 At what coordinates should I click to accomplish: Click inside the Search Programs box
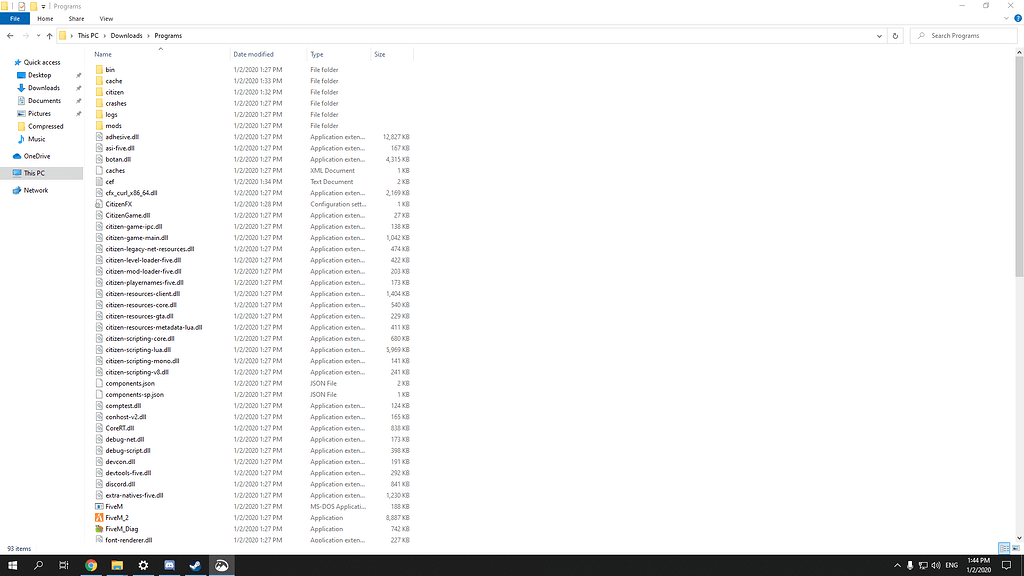click(960, 35)
